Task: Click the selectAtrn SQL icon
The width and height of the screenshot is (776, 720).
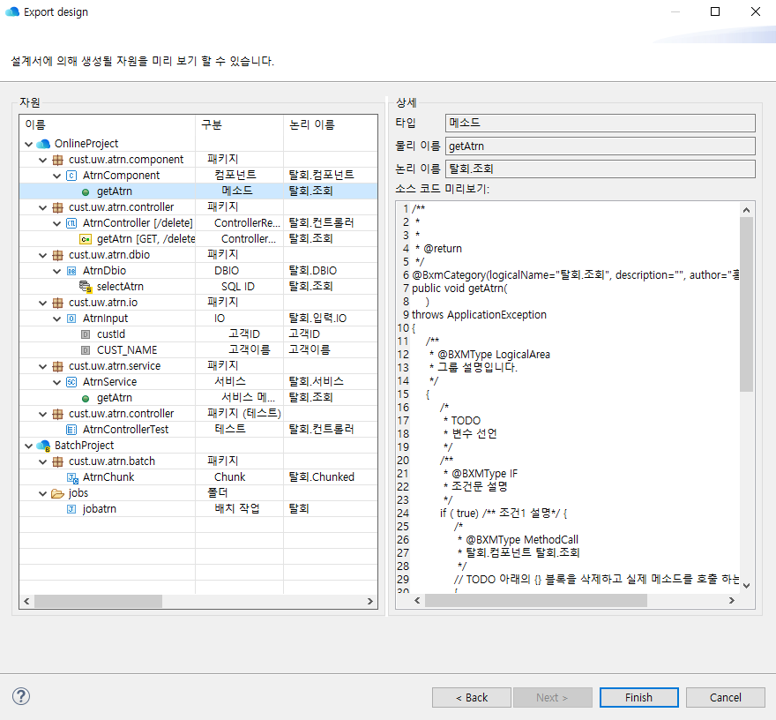Action: point(85,286)
